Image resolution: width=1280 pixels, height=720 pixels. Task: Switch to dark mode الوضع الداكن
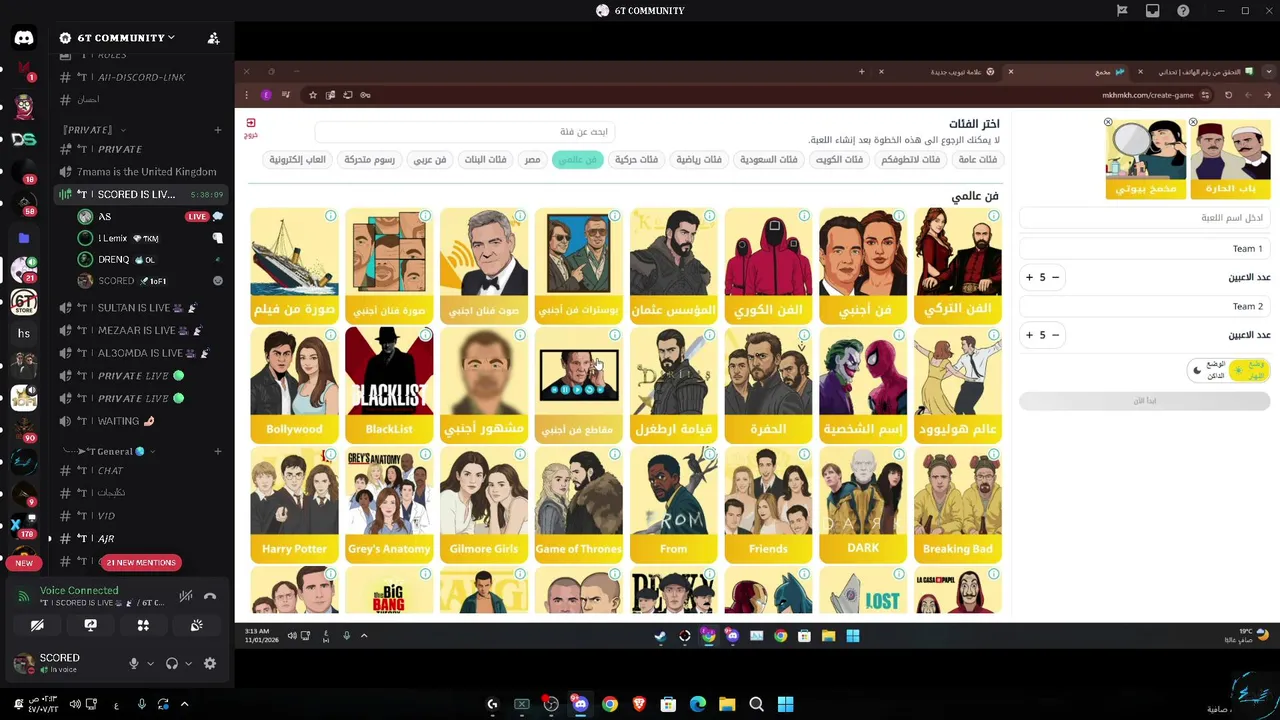pyautogui.click(x=1209, y=370)
